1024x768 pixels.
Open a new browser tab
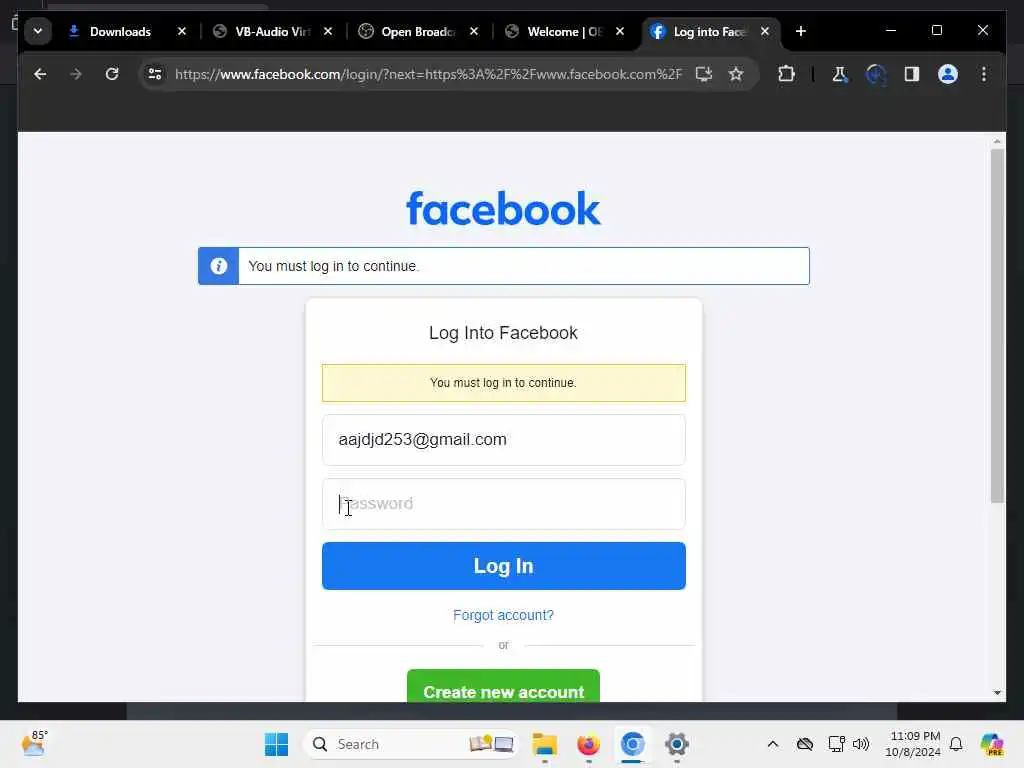pos(801,31)
